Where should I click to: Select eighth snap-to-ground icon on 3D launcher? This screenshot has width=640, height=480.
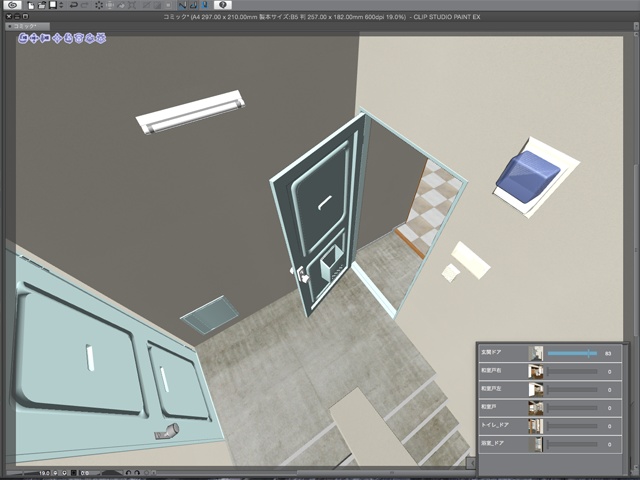tap(100, 38)
